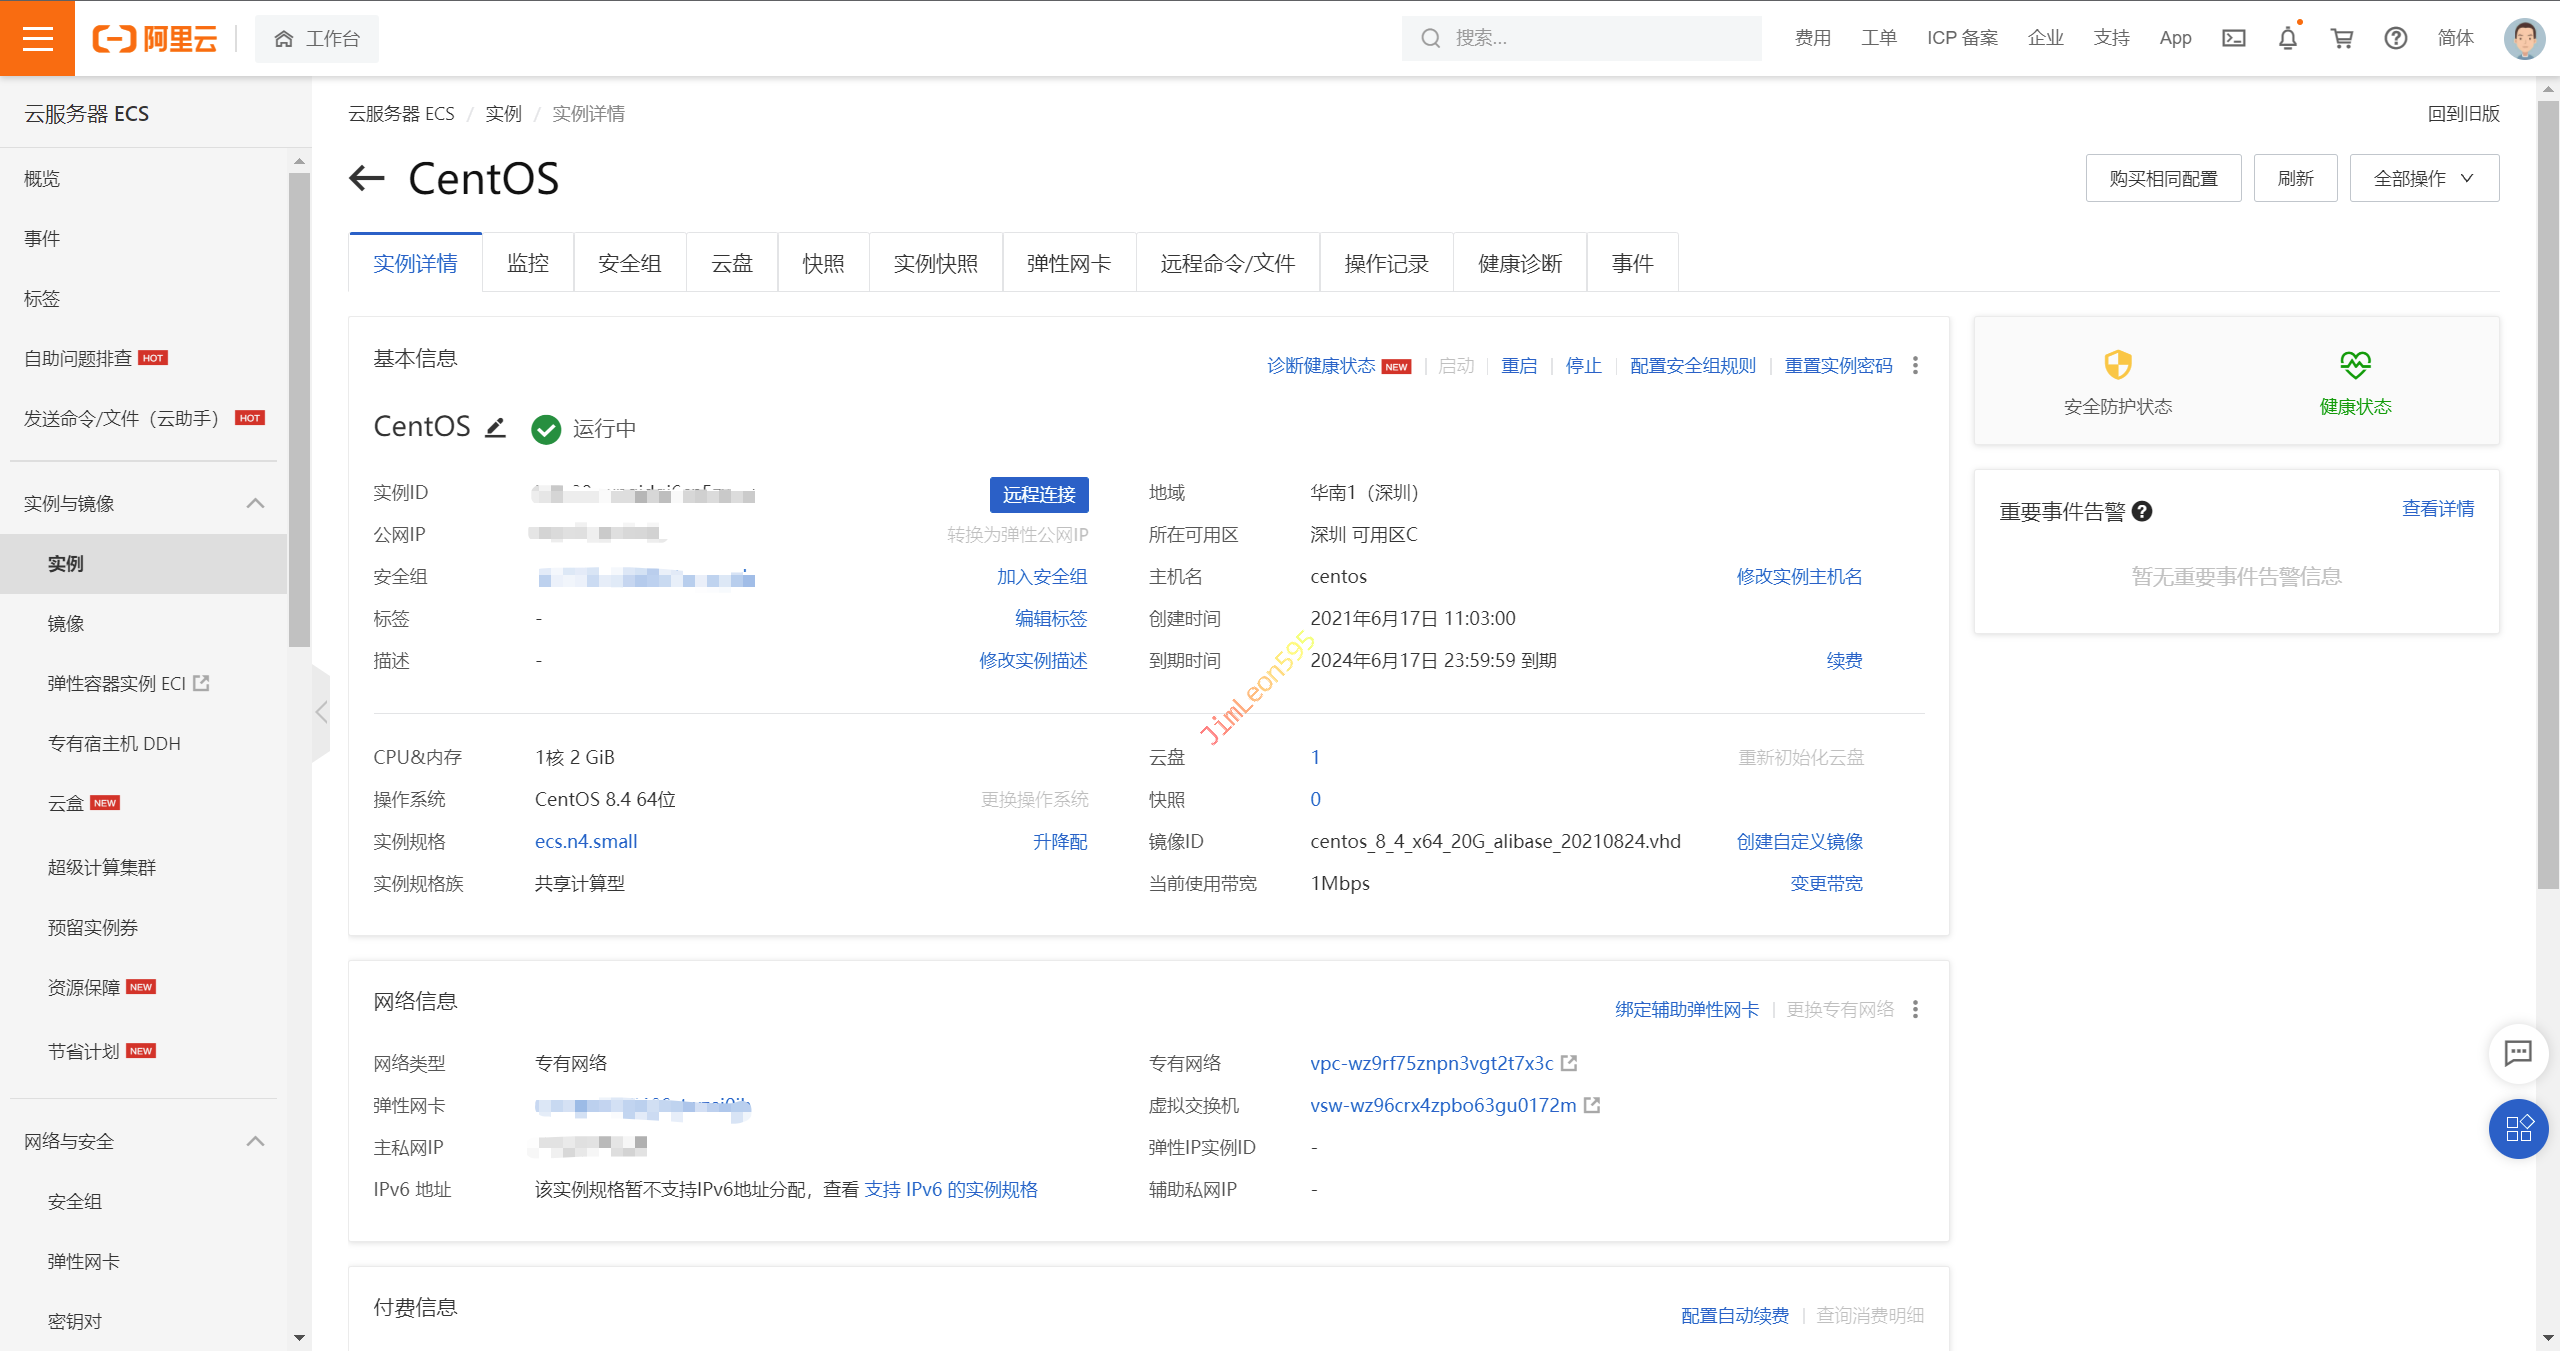Click the Cloud Shell terminal icon
The width and height of the screenshot is (2560, 1351).
click(x=2234, y=38)
